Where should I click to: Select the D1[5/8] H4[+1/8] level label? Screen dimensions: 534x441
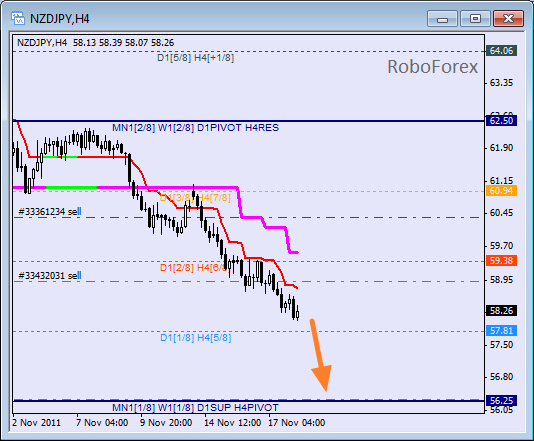[195, 58]
